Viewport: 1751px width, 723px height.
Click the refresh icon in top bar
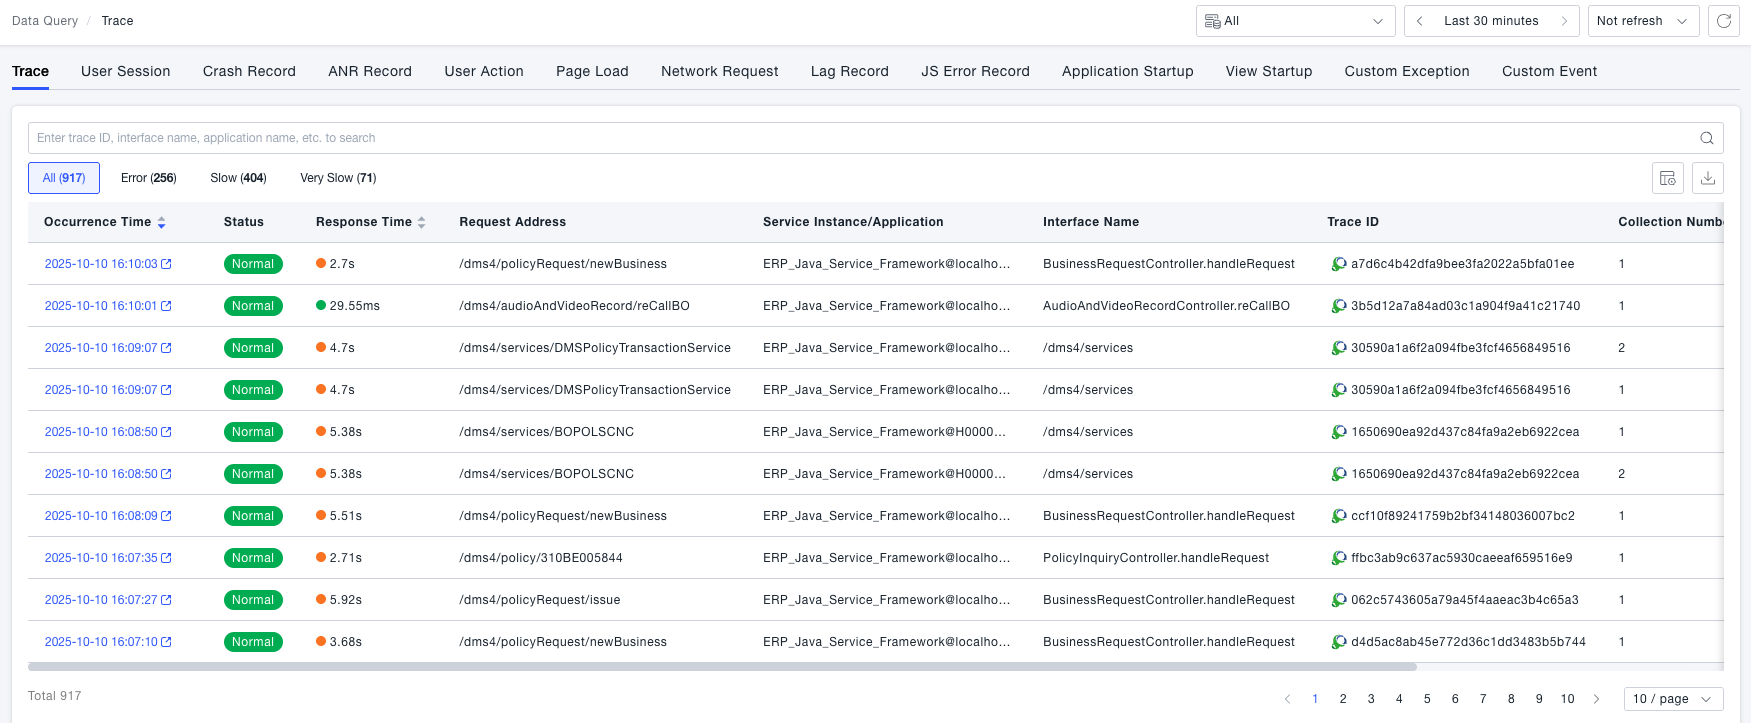pyautogui.click(x=1724, y=21)
